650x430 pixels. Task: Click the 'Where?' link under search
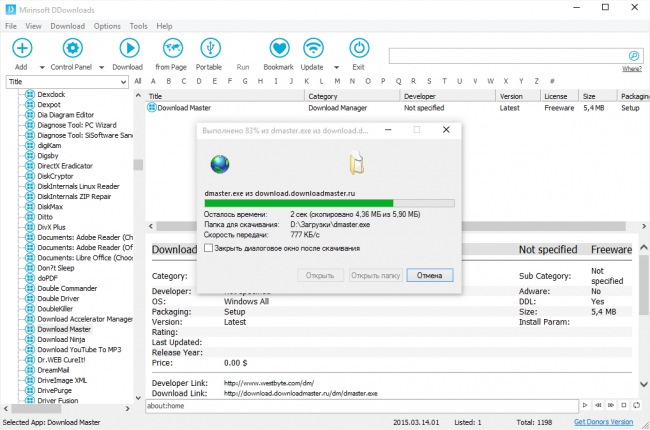tap(632, 69)
